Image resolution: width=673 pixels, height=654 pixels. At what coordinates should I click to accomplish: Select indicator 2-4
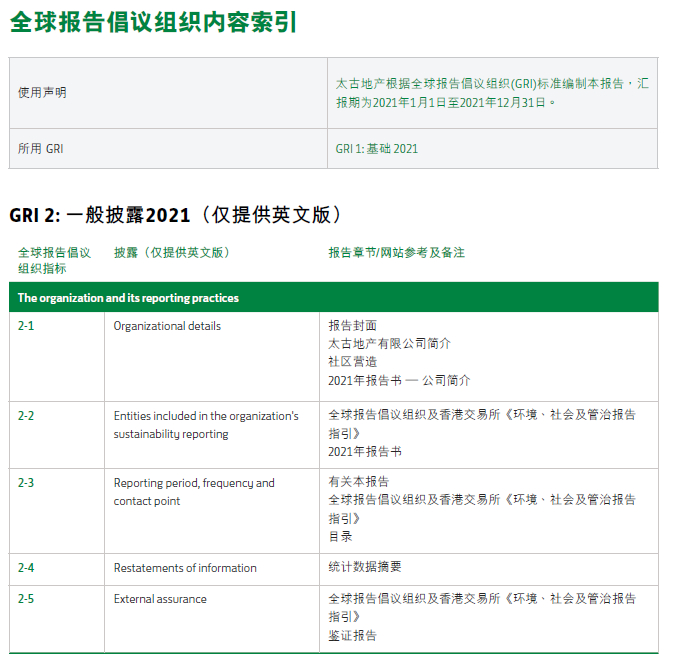pyautogui.click(x=26, y=568)
